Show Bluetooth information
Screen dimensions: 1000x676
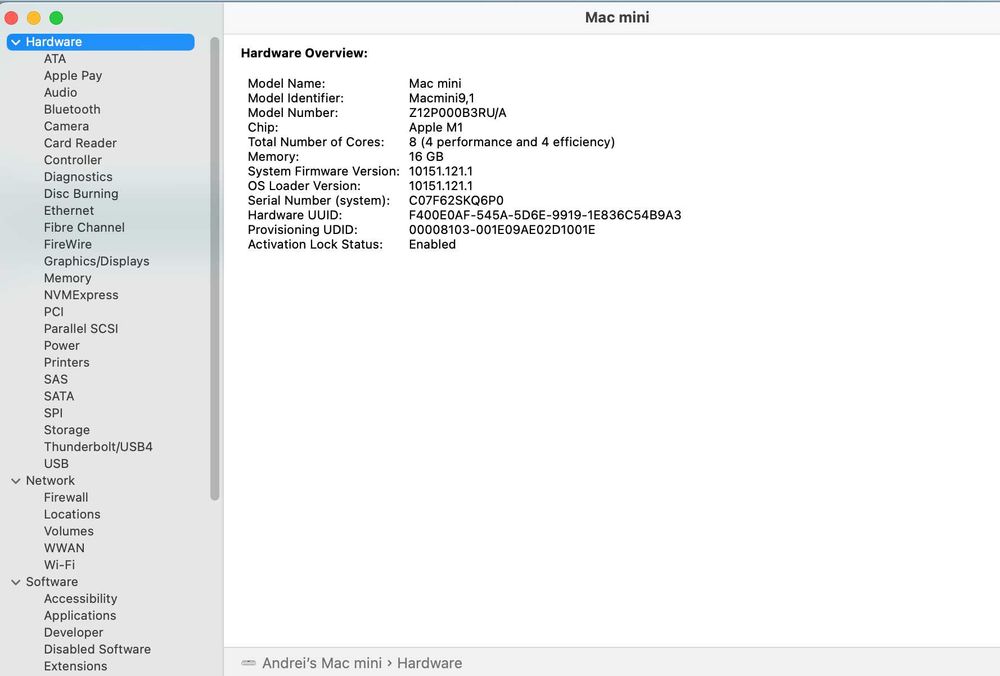(72, 109)
